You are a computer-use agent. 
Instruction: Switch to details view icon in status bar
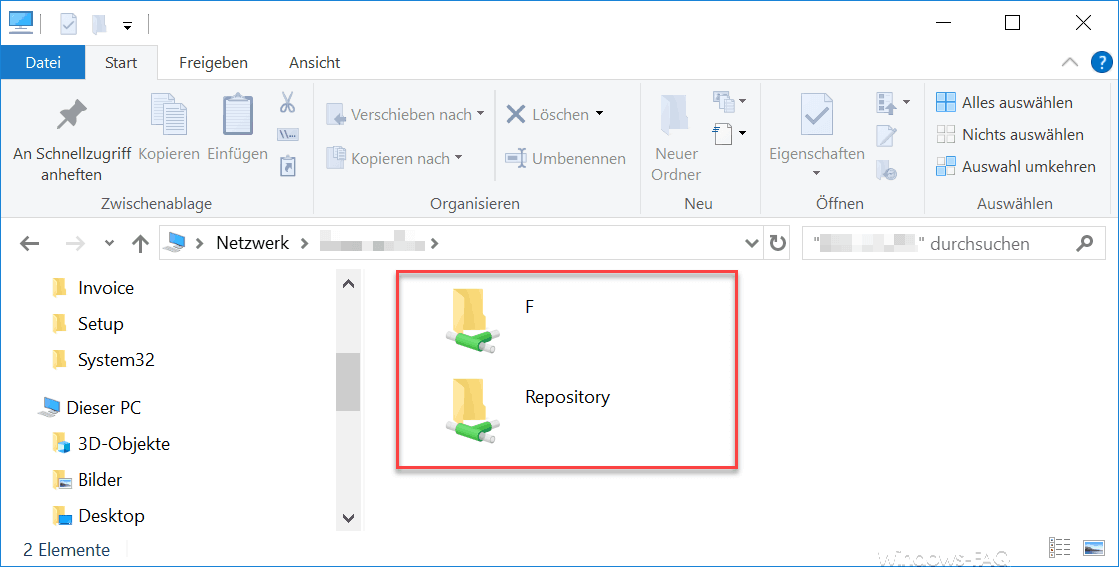pos(1060,547)
